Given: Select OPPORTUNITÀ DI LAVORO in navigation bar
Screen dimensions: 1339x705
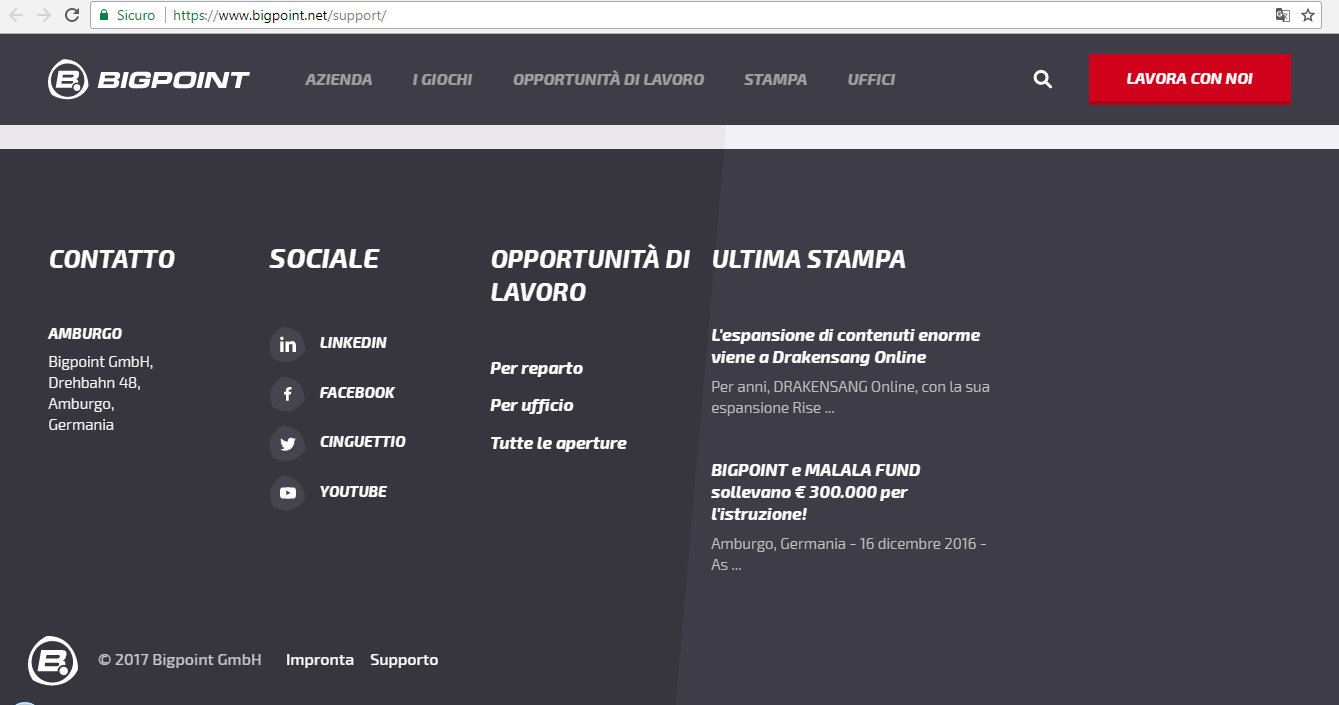Looking at the screenshot, I should [608, 80].
